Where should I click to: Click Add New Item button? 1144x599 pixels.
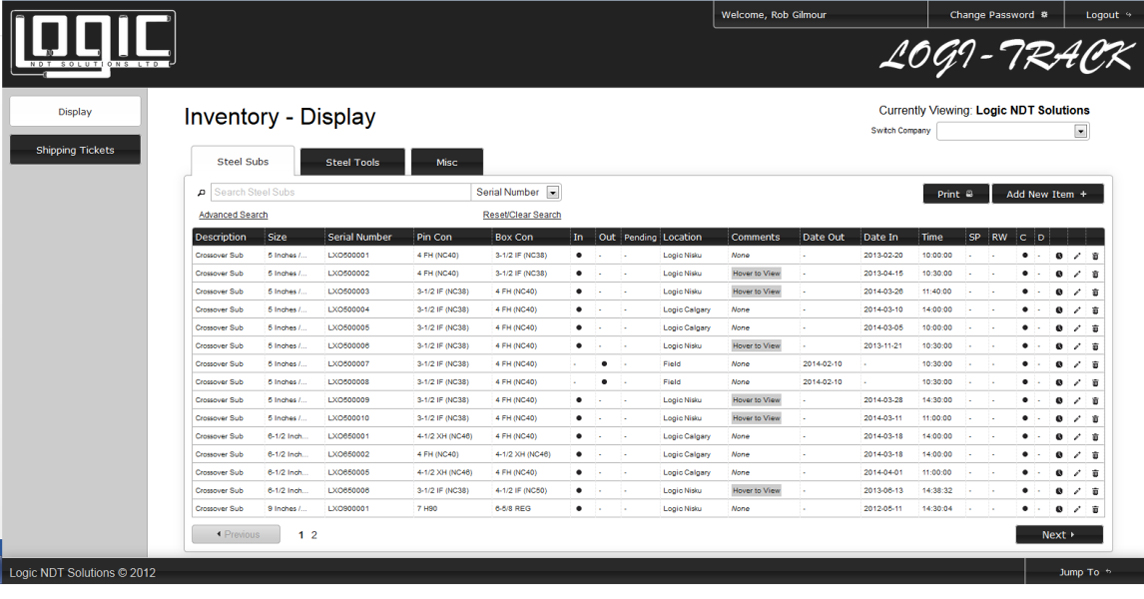tap(1047, 194)
